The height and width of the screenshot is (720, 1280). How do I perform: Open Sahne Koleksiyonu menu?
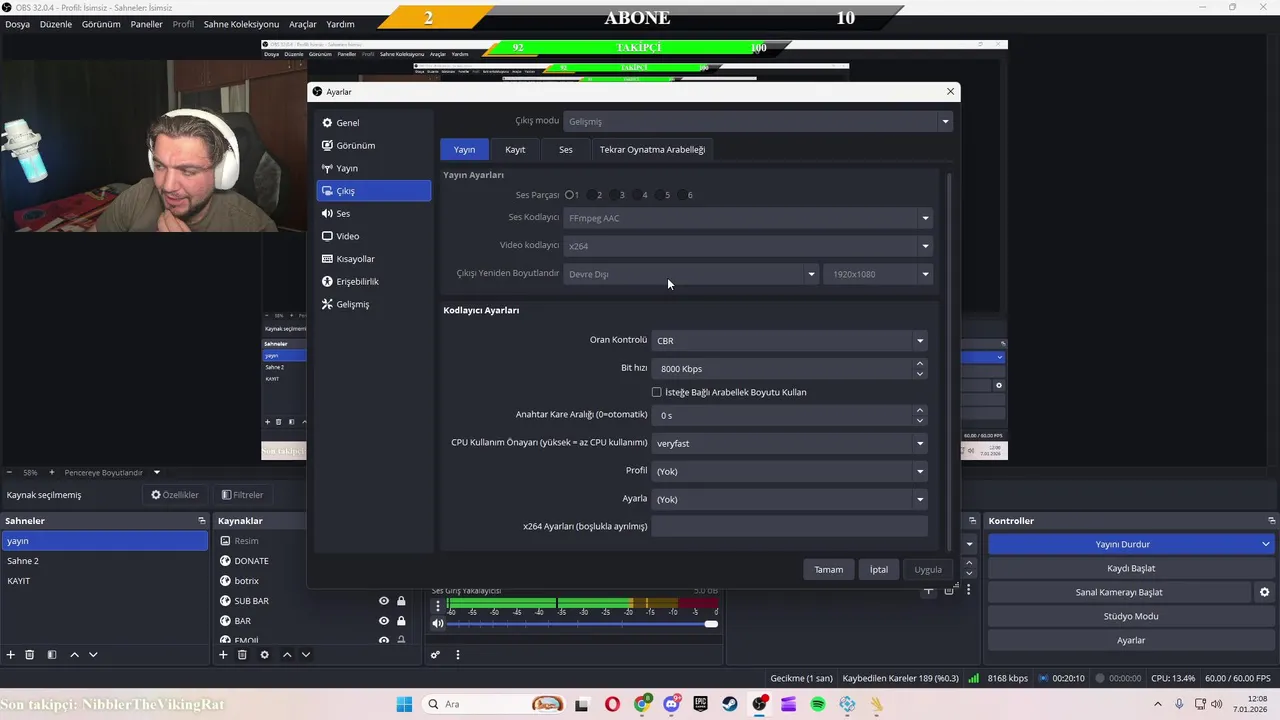(241, 24)
